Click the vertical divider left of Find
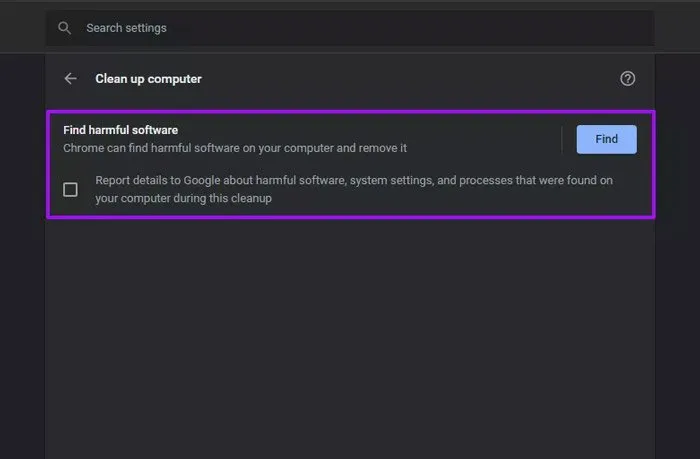Viewport: 700px width, 459px height. pyautogui.click(x=562, y=140)
